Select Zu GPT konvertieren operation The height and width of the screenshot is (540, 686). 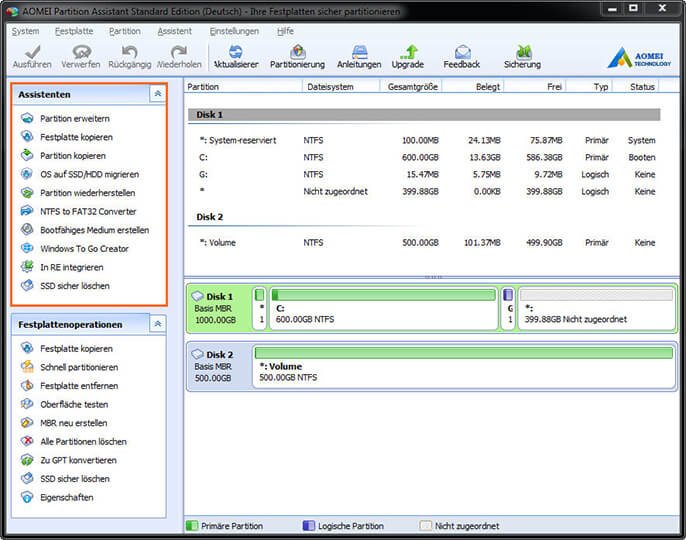click(x=78, y=460)
